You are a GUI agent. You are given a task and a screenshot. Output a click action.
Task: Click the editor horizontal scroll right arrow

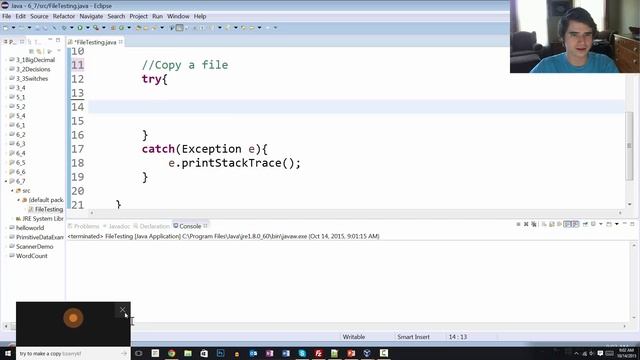pos(620,213)
